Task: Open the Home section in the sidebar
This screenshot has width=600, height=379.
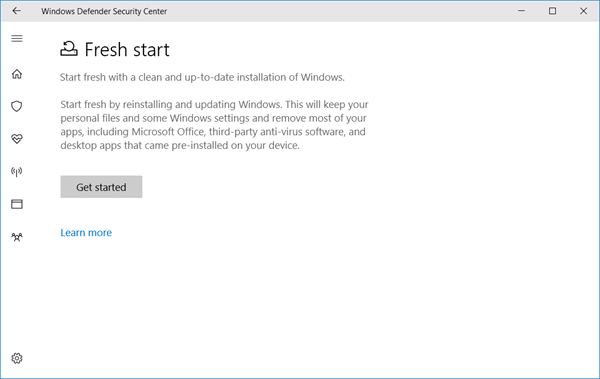Action: 17,74
